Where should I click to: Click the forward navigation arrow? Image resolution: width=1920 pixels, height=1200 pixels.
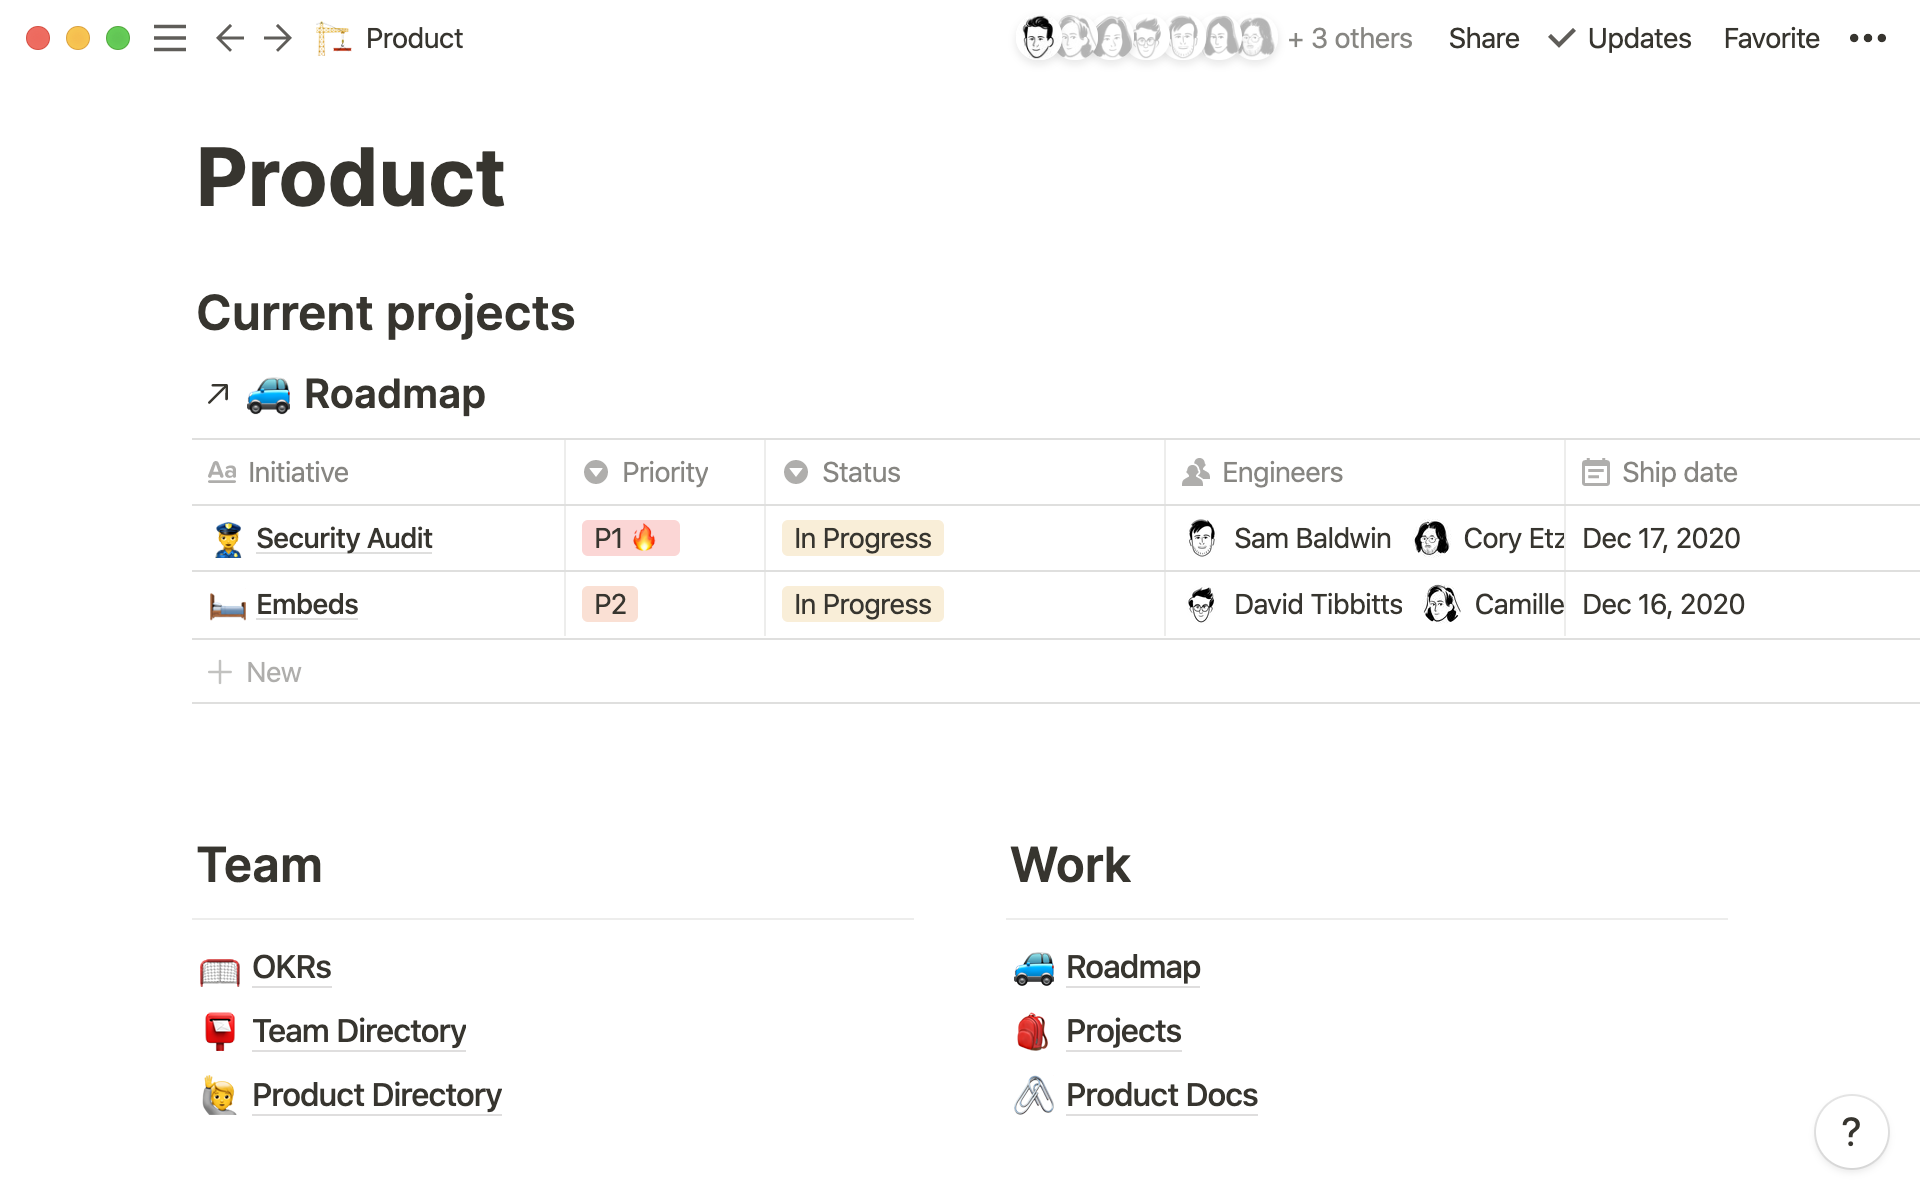pos(278,38)
